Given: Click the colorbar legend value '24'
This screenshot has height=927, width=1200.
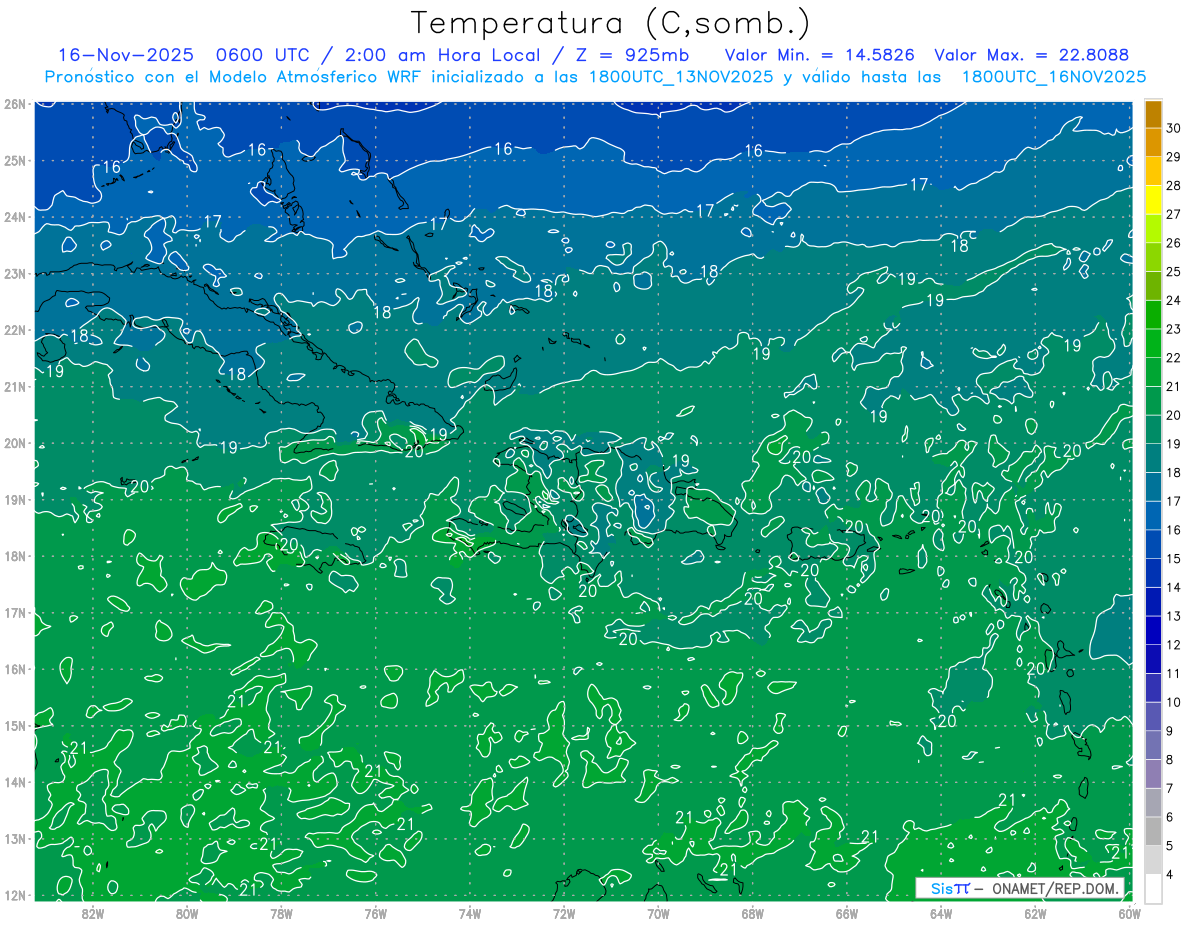Looking at the screenshot, I should 1173,300.
